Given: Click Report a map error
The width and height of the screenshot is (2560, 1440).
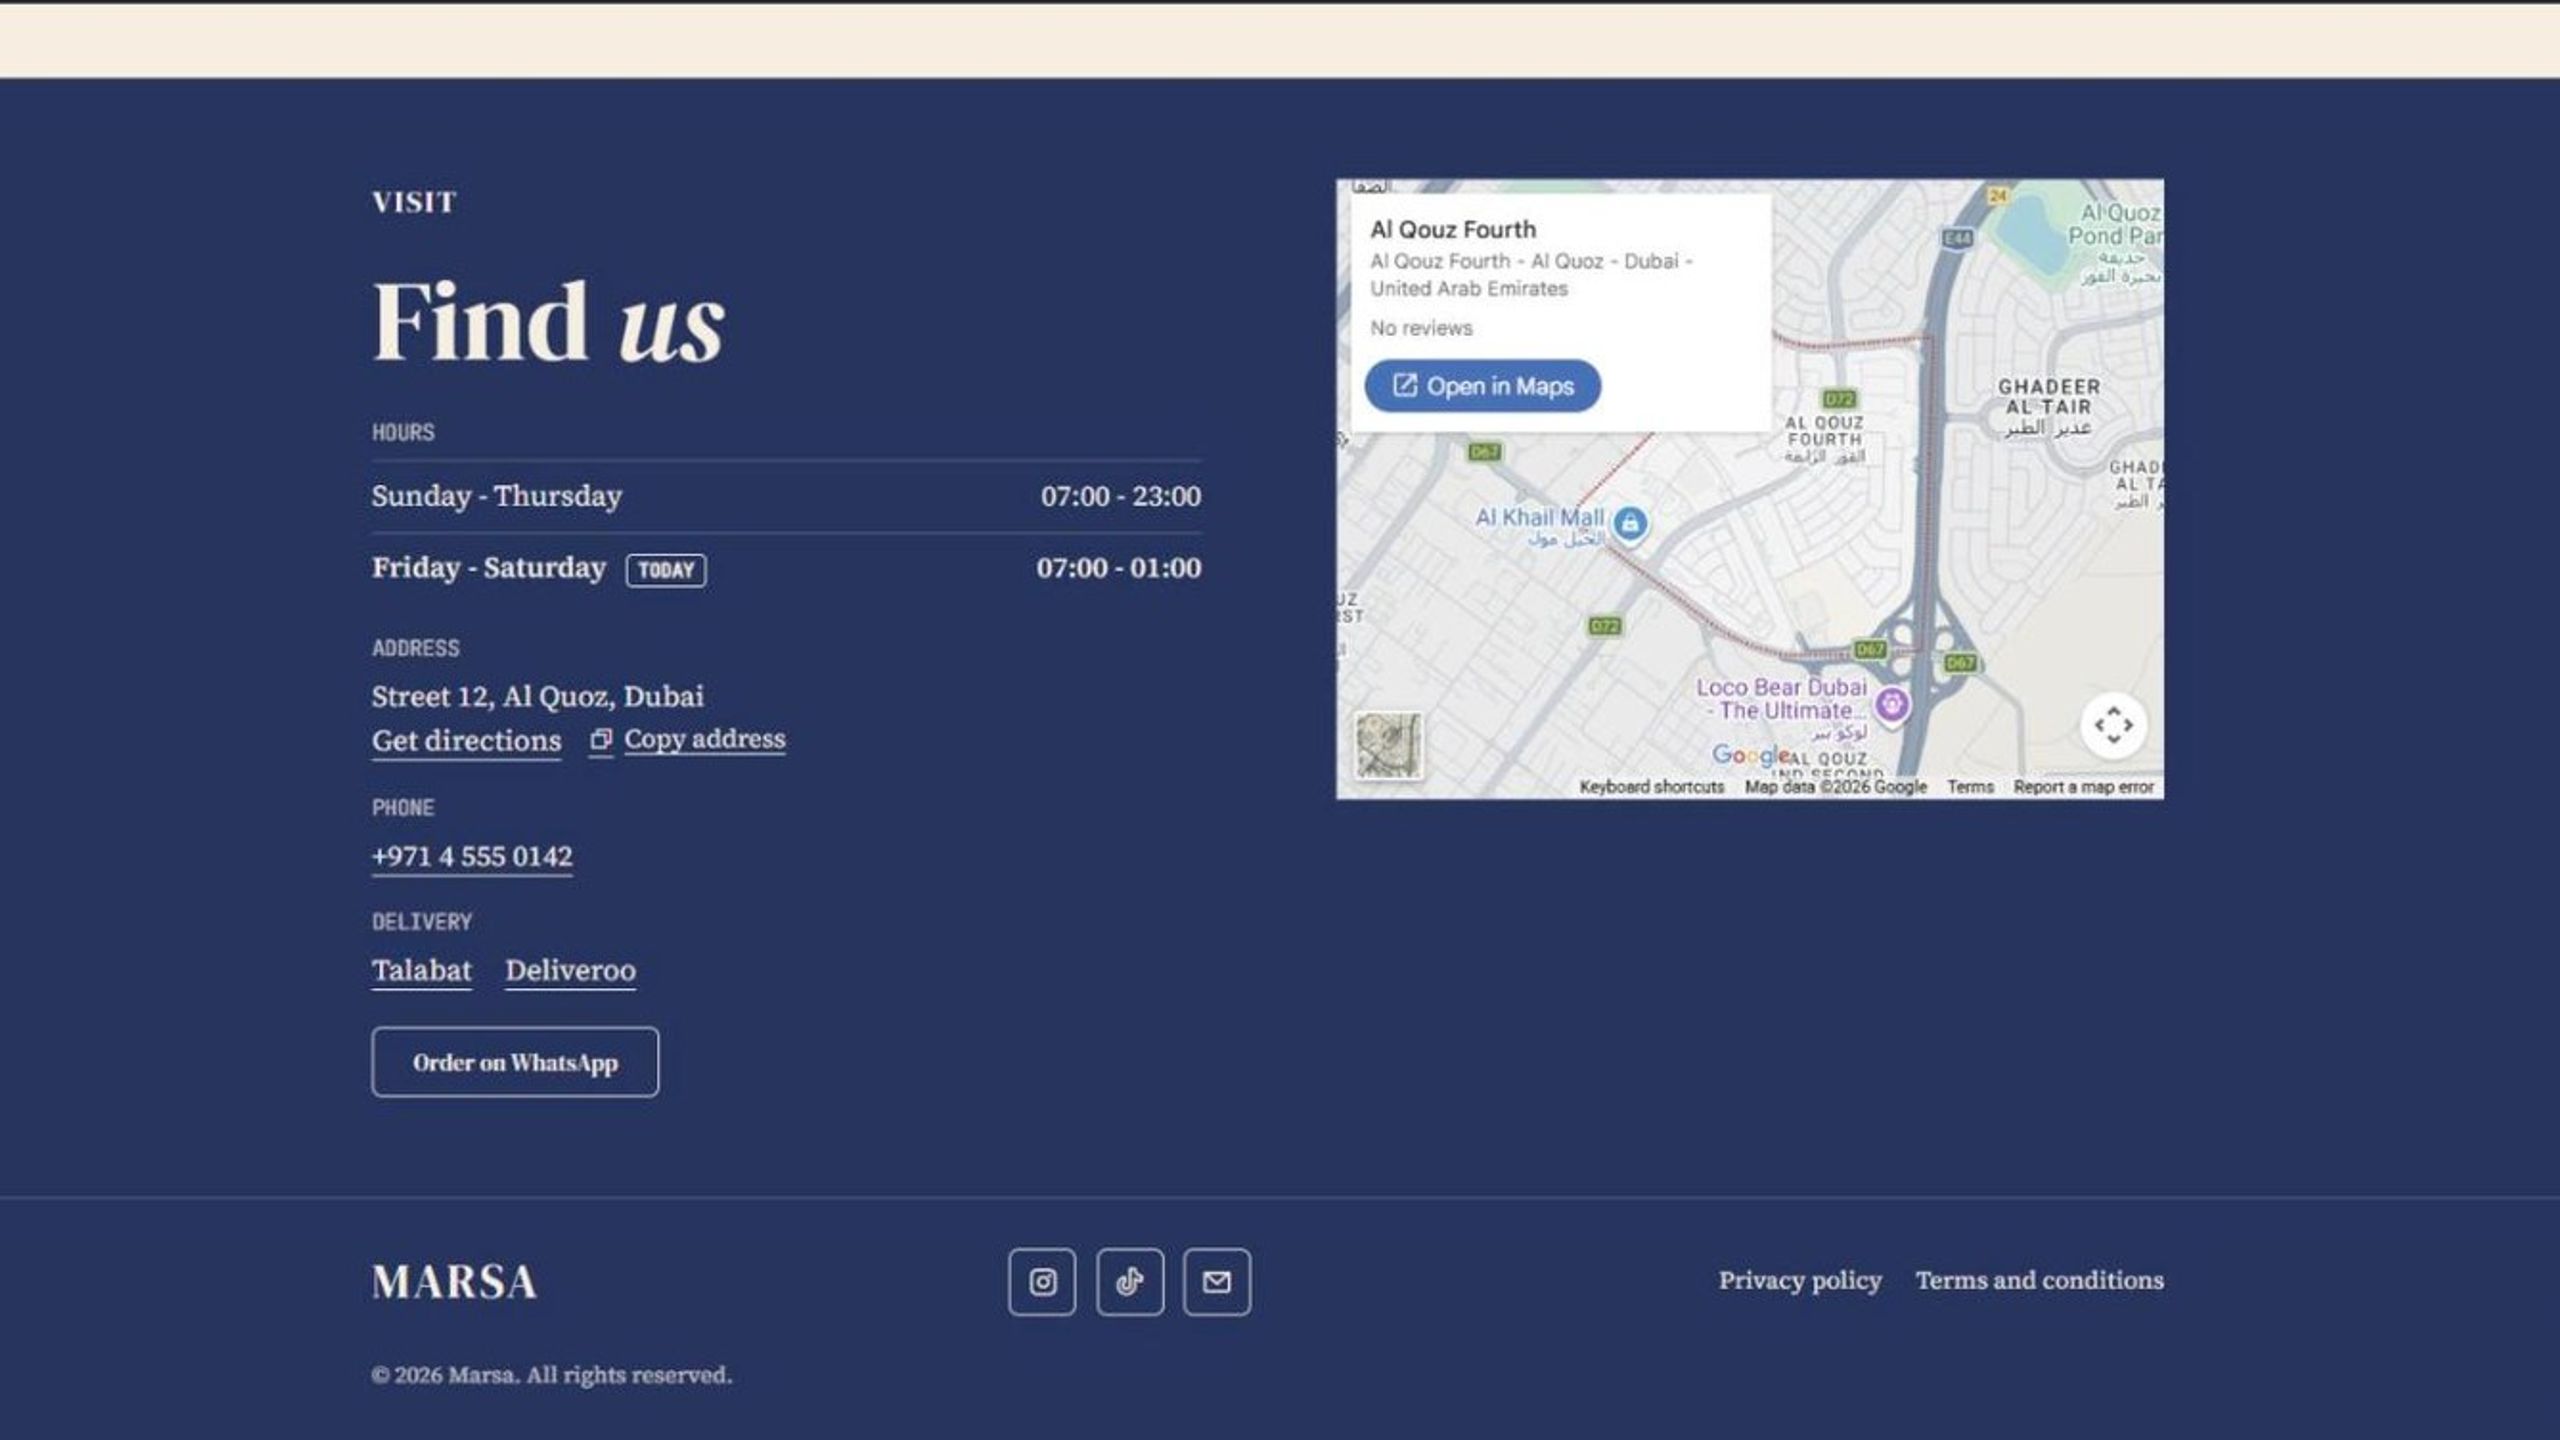Looking at the screenshot, I should coord(2084,787).
